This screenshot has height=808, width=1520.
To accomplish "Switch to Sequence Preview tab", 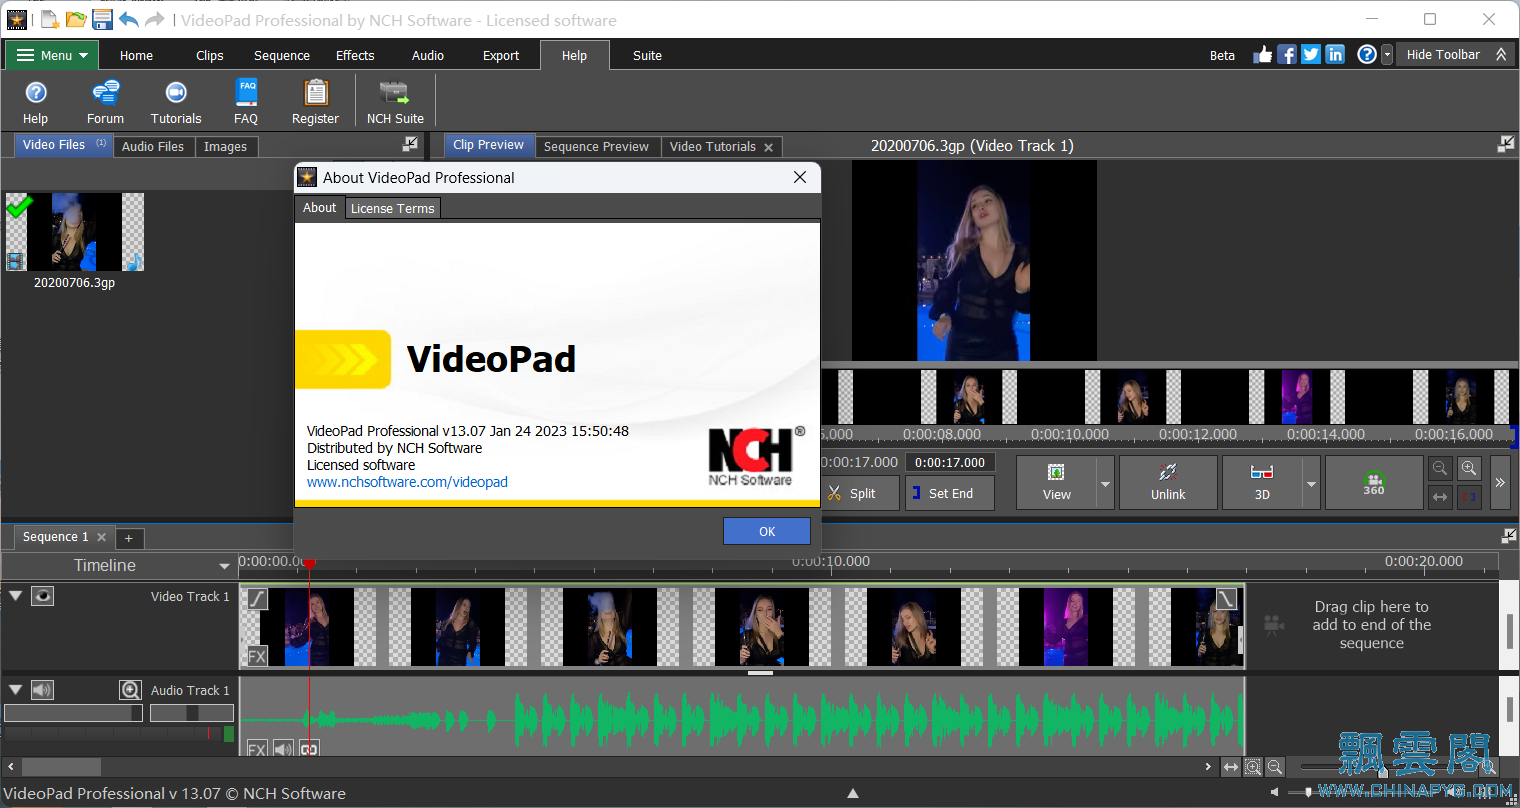I will [x=596, y=146].
